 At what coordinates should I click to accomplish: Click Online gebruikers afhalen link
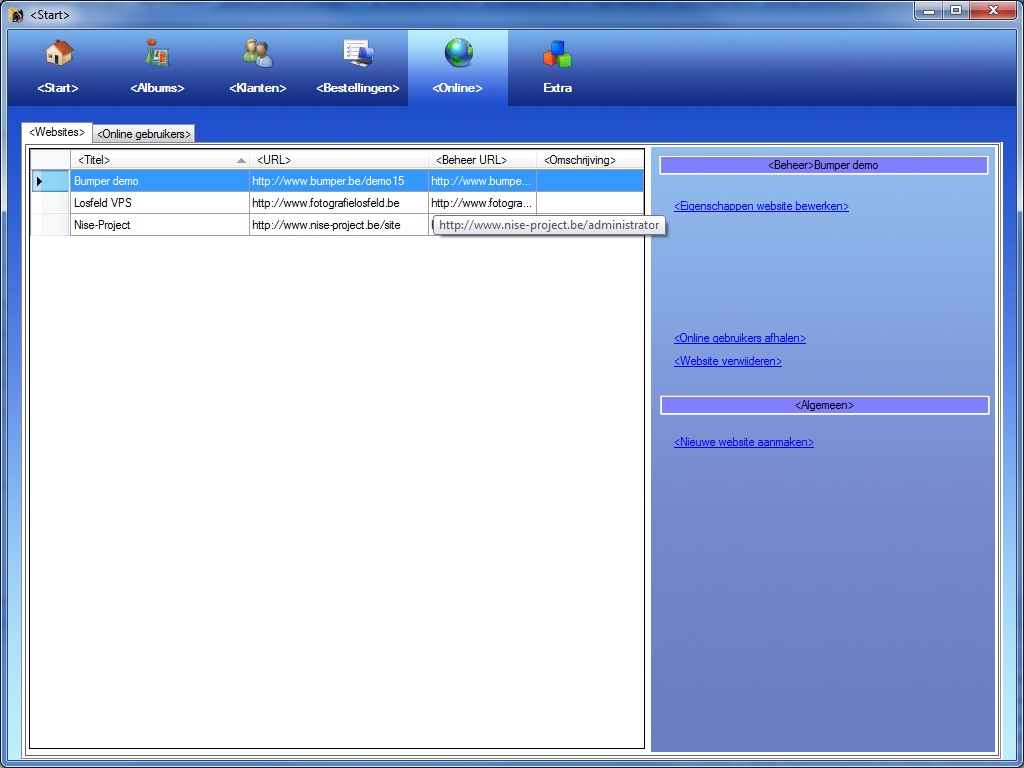(739, 338)
